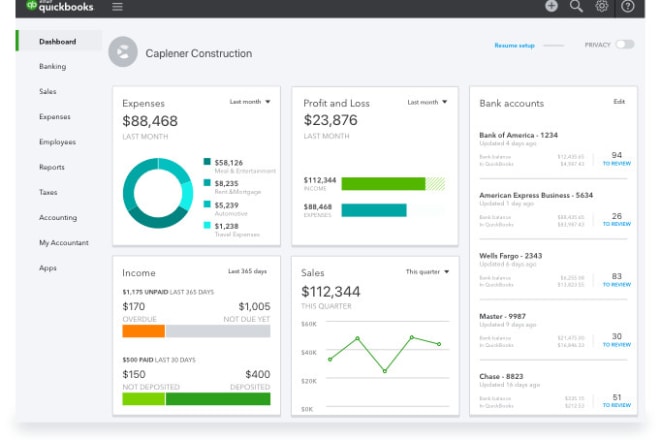This screenshot has width=660, height=440.
Task: Click Last 365 days in Income card
Action: [248, 272]
